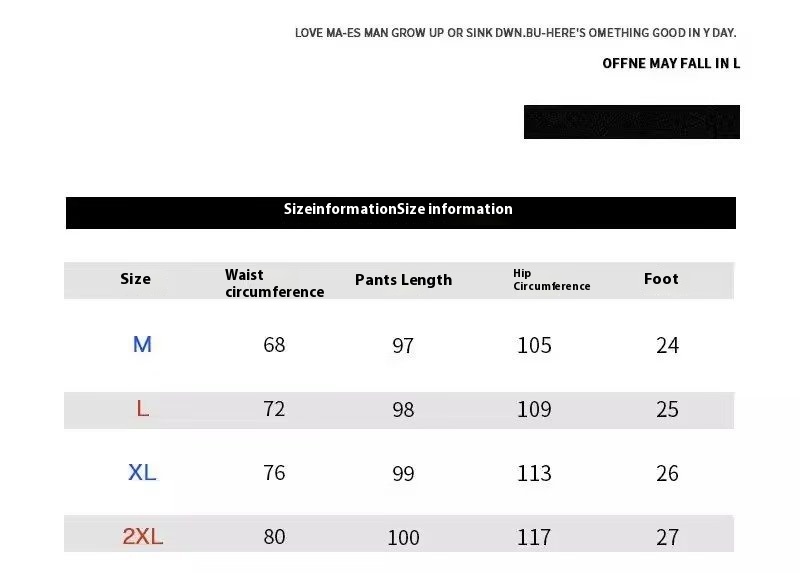Click foot value 27 in 2XL row

667,537
